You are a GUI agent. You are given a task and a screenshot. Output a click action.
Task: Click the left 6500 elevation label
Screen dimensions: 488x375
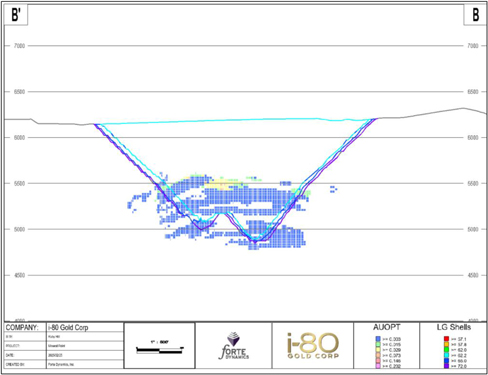click(19, 92)
